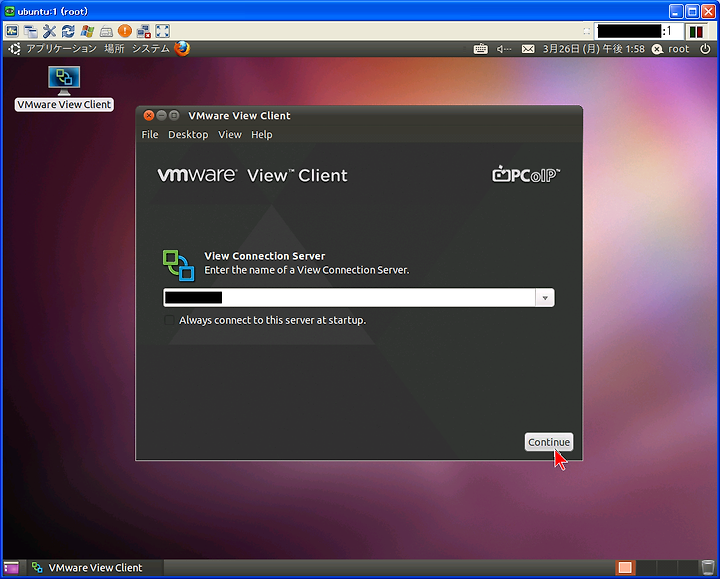
Task: Open the Desktop menu
Action: pyautogui.click(x=188, y=135)
